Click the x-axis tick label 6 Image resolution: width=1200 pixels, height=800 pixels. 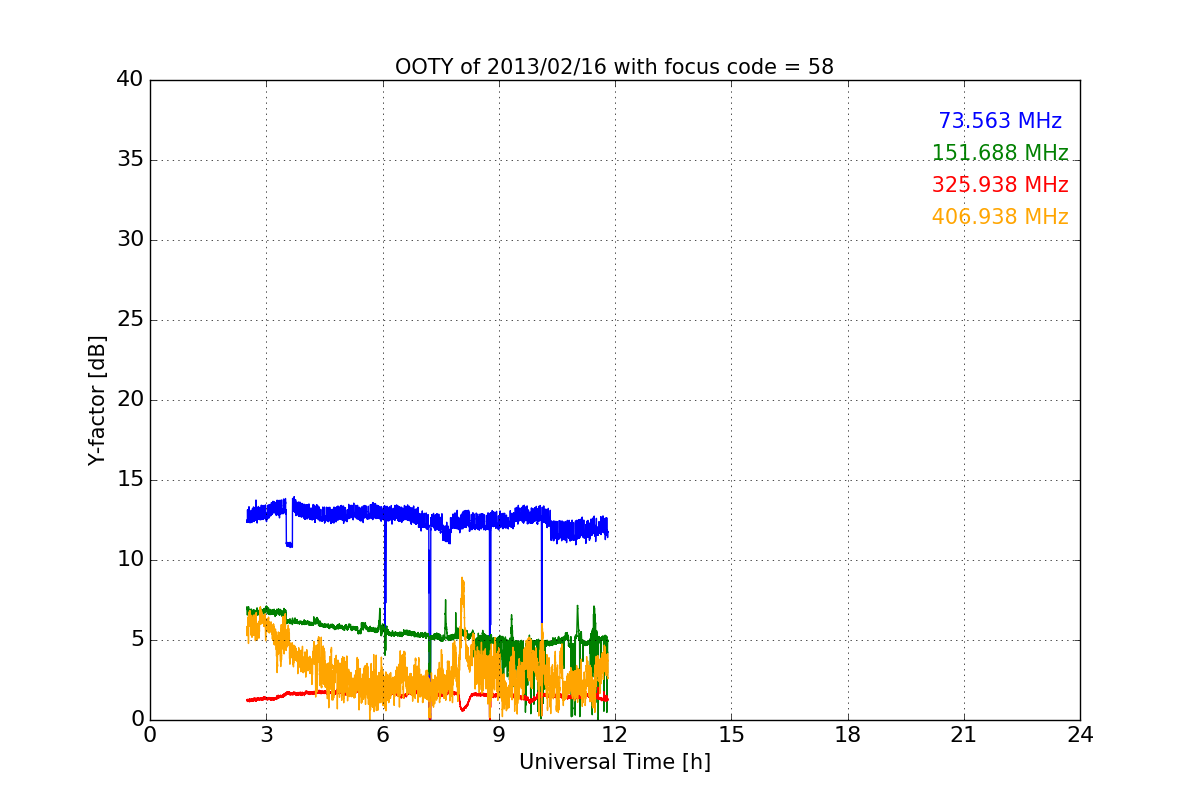382,735
